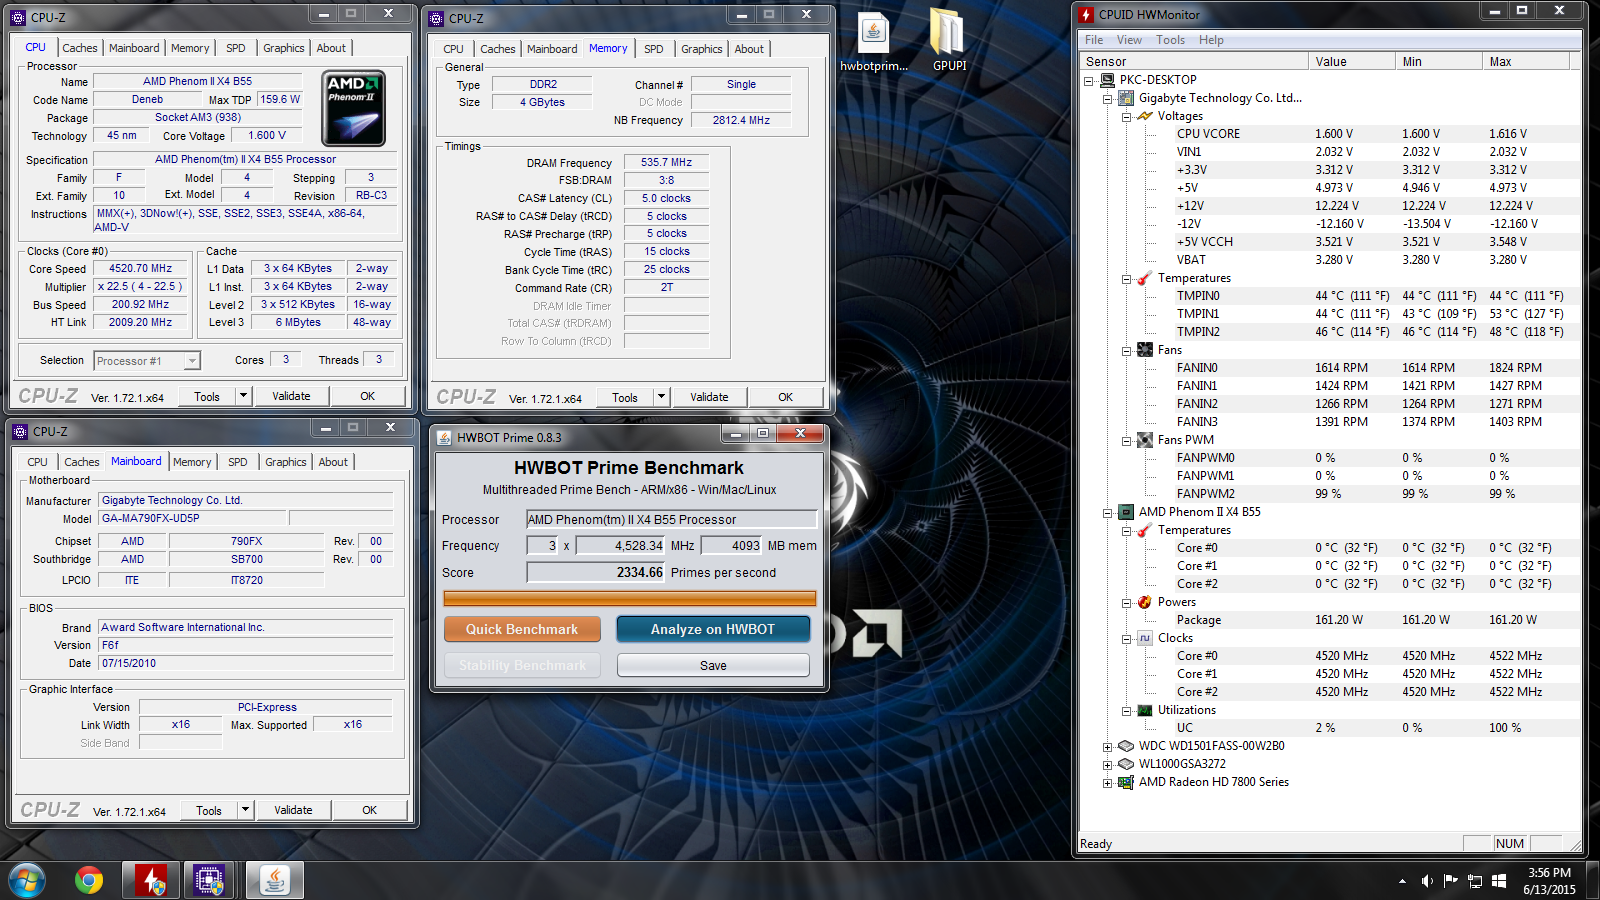Click the Processor name field in HWBOT Prime
1600x900 pixels.
coord(671,519)
